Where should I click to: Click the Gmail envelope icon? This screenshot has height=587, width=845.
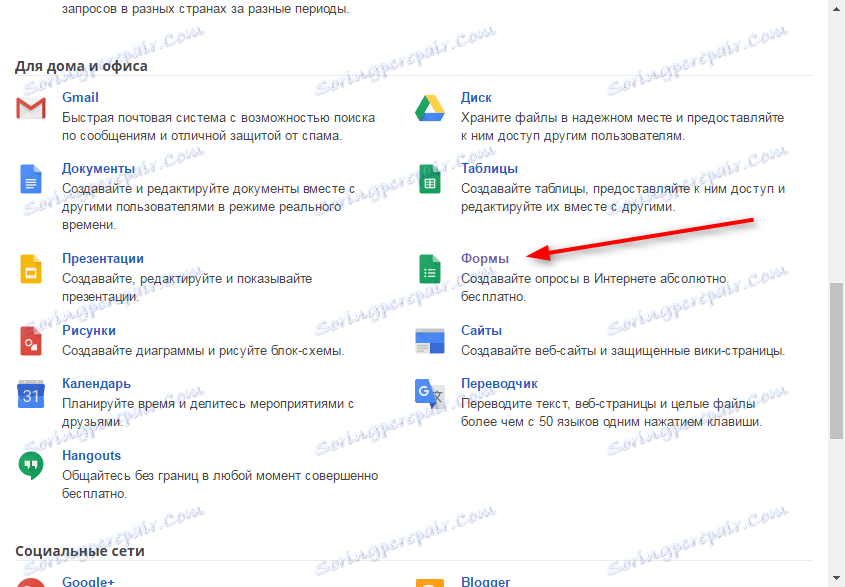point(31,108)
